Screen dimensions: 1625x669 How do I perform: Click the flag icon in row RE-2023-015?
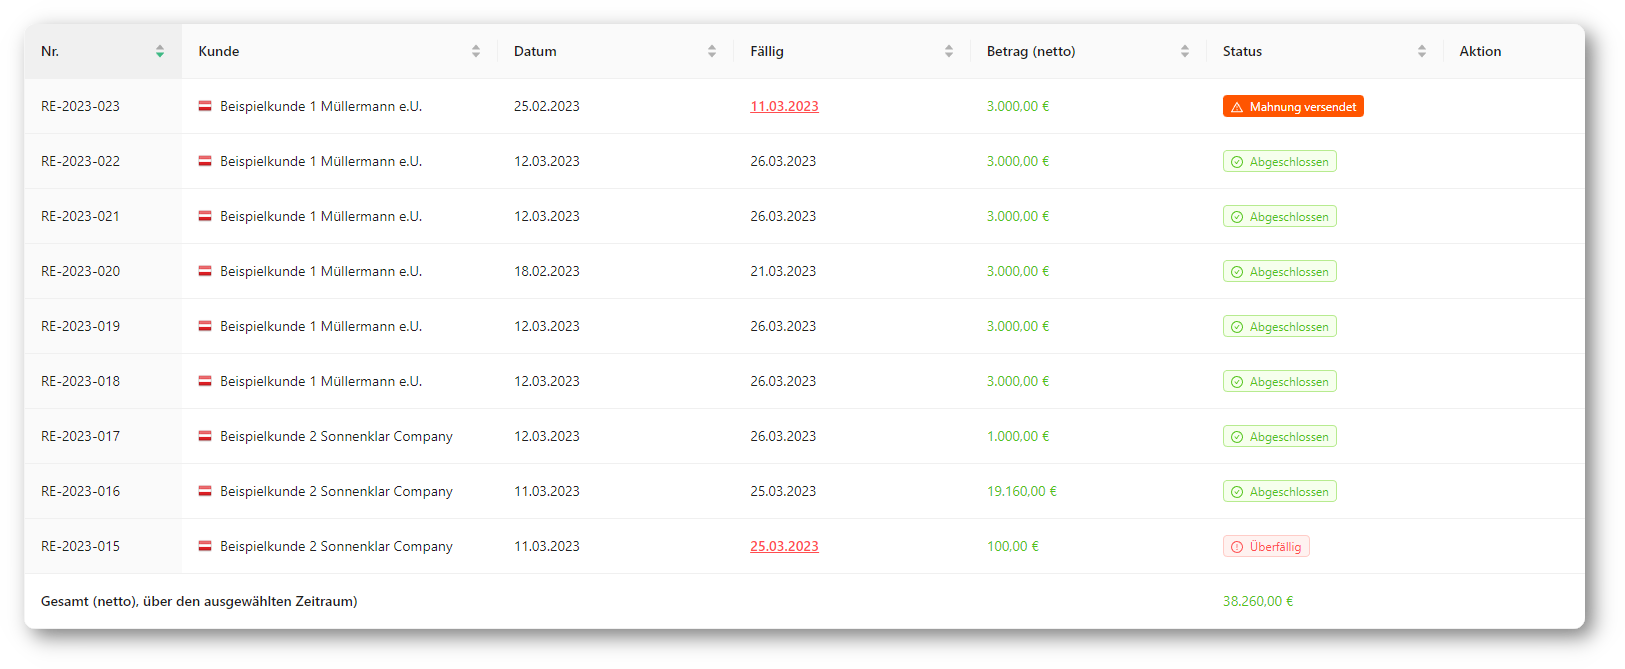205,546
